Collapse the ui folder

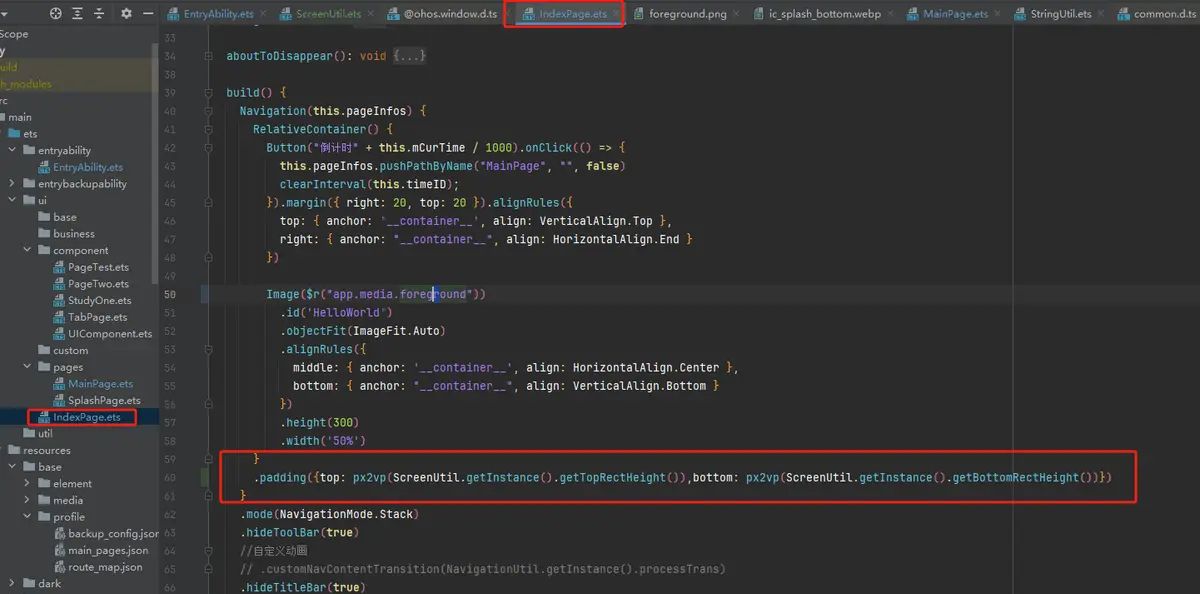[11, 201]
